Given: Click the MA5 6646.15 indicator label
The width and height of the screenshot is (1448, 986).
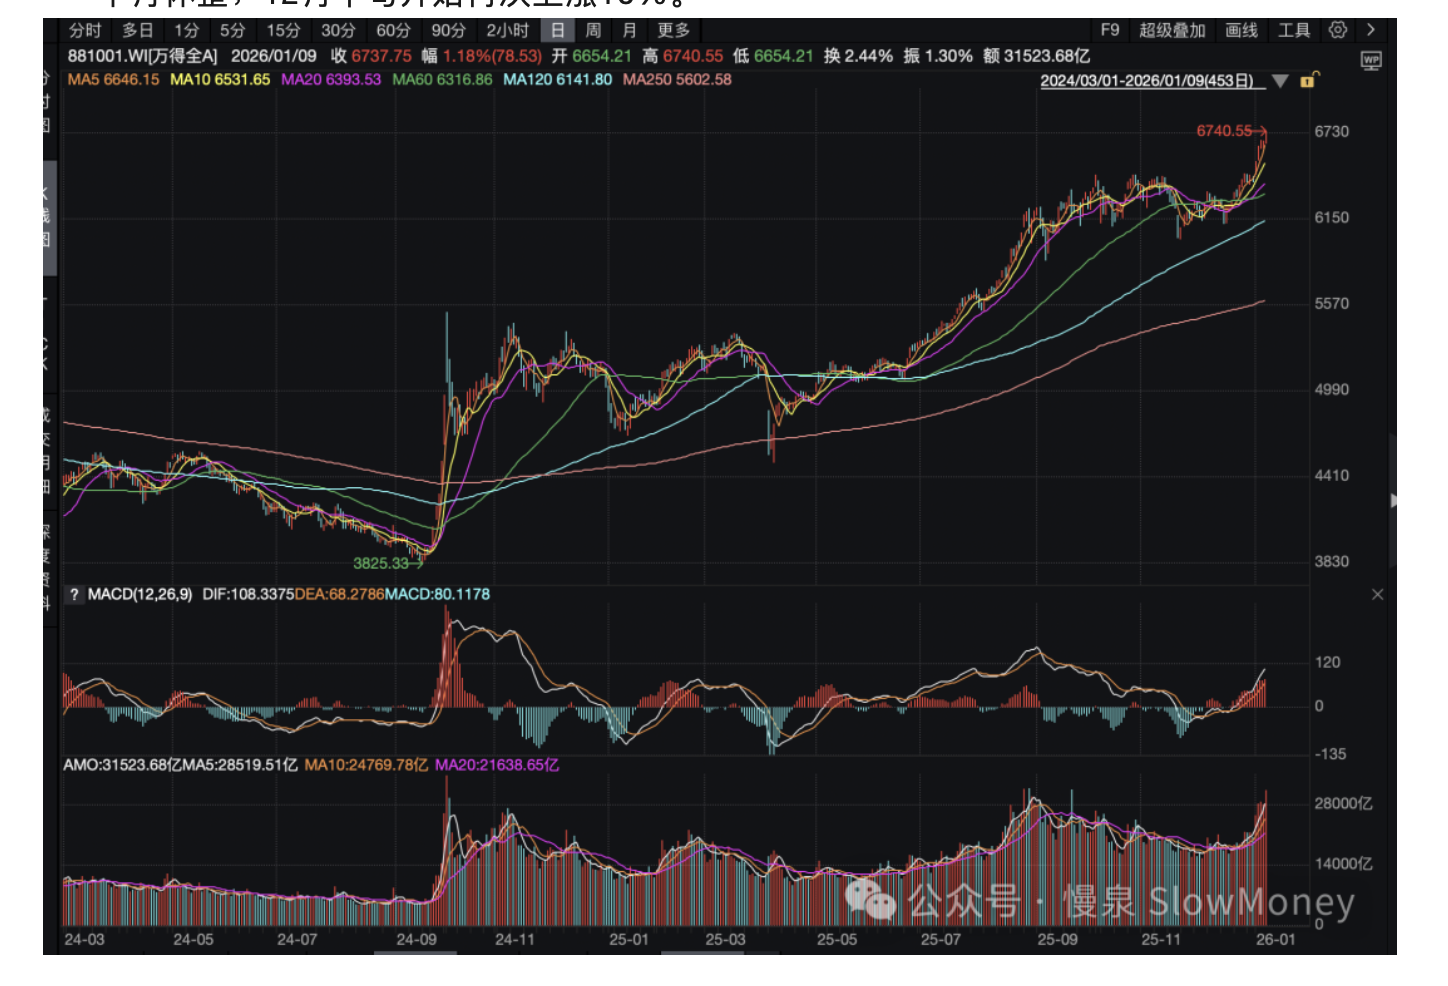Looking at the screenshot, I should (x=113, y=79).
